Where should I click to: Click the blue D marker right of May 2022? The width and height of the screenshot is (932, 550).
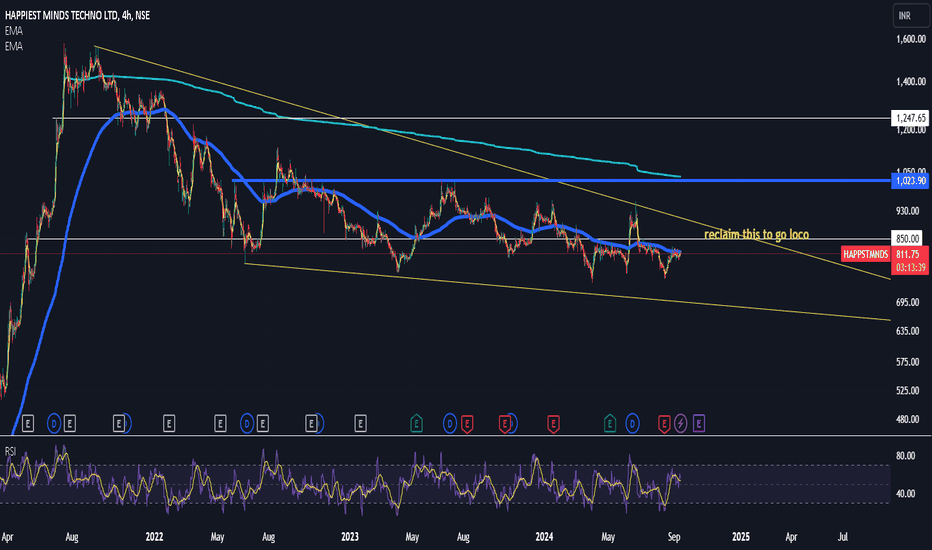pyautogui.click(x=247, y=423)
